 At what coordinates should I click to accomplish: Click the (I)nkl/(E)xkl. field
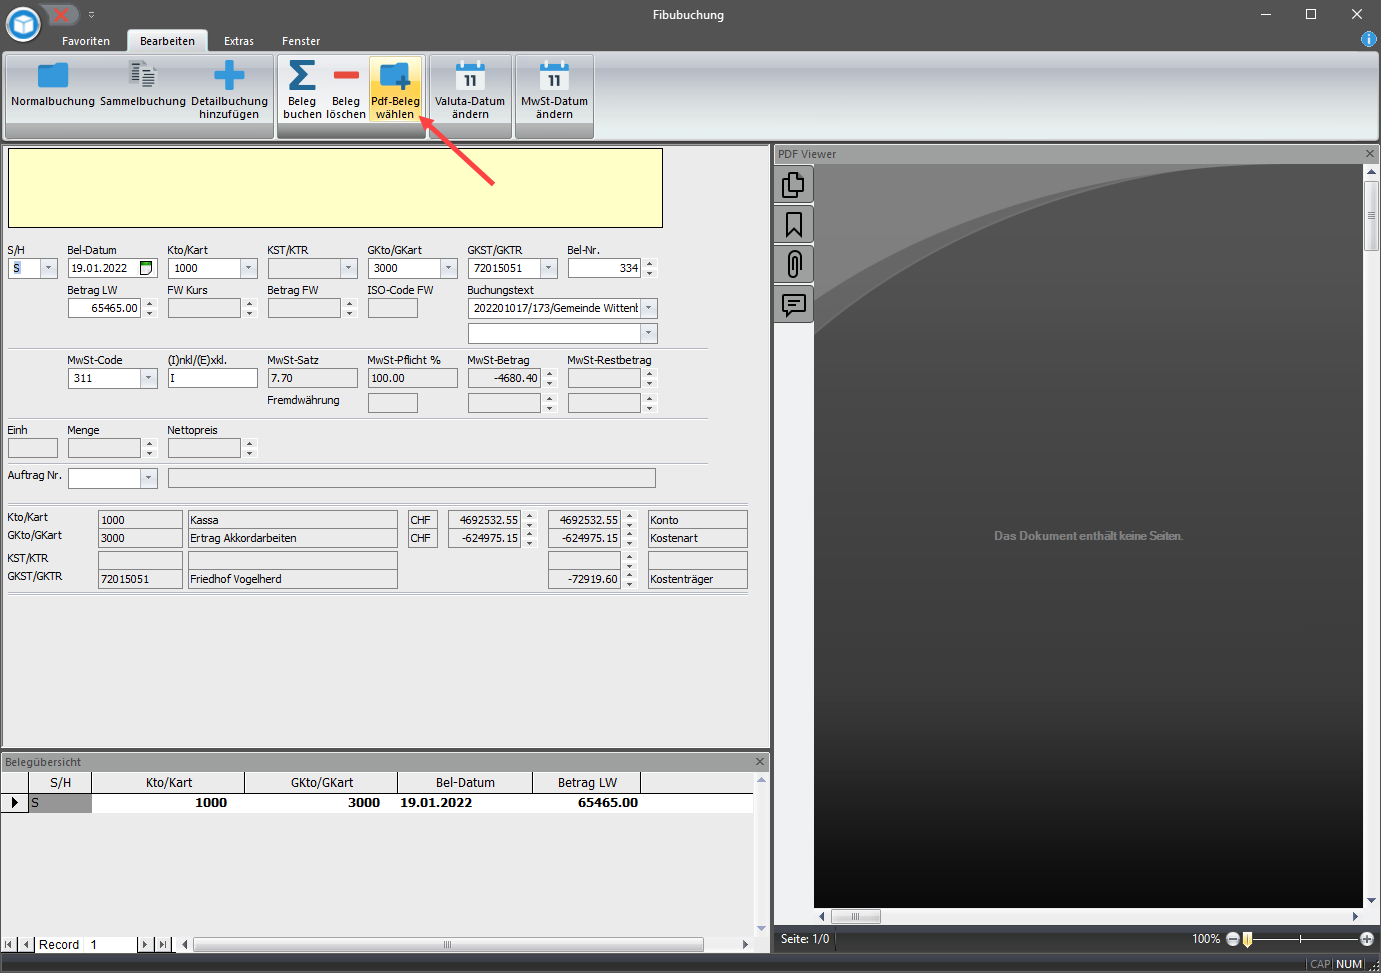(x=213, y=378)
